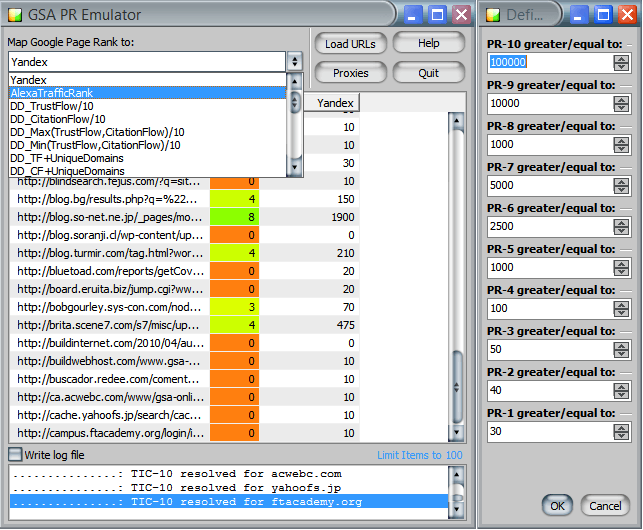Click the Defi... window title bar icon

tap(493, 15)
